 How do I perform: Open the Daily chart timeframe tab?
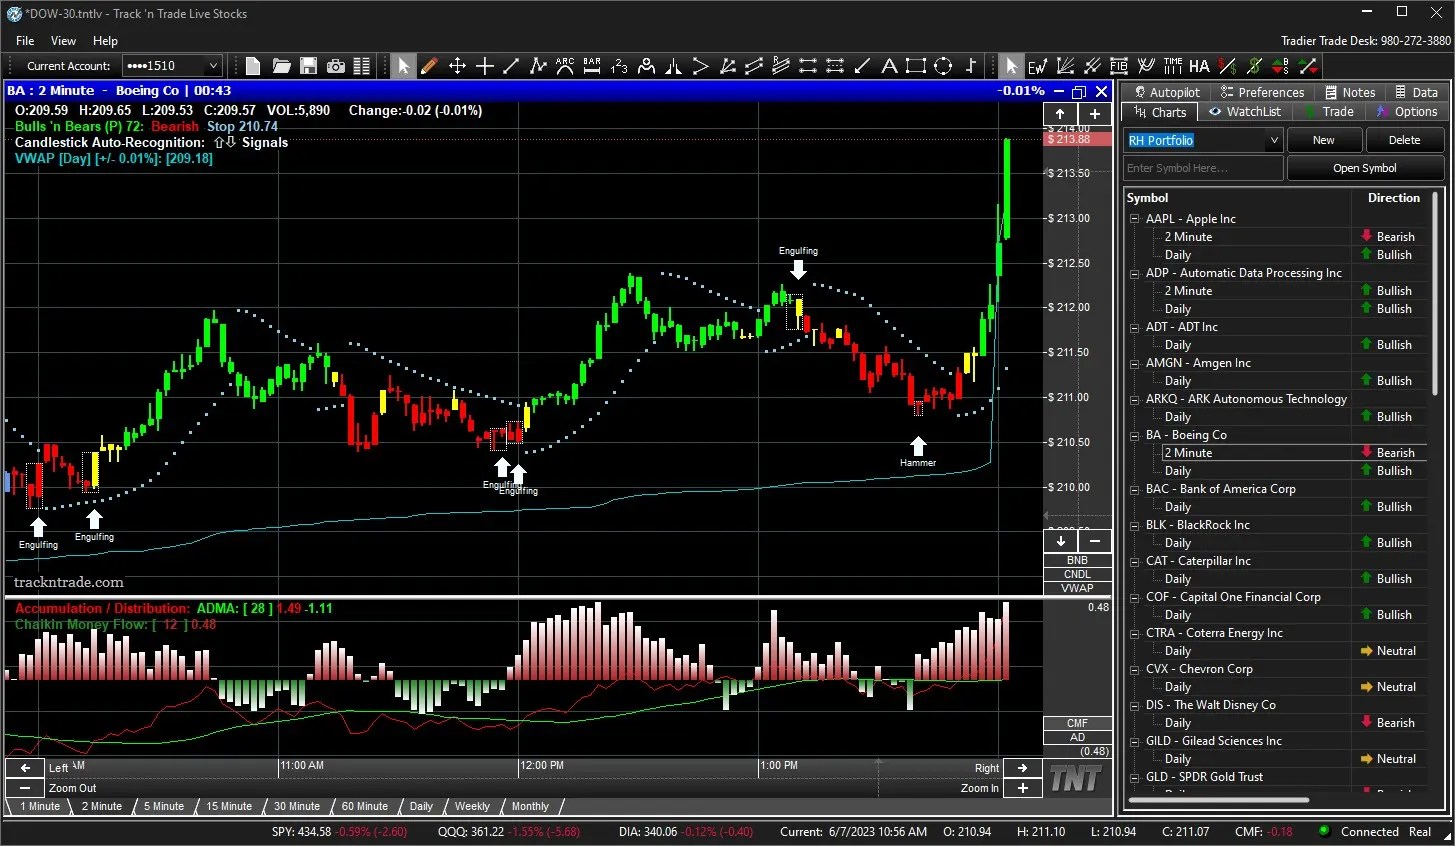click(x=420, y=806)
